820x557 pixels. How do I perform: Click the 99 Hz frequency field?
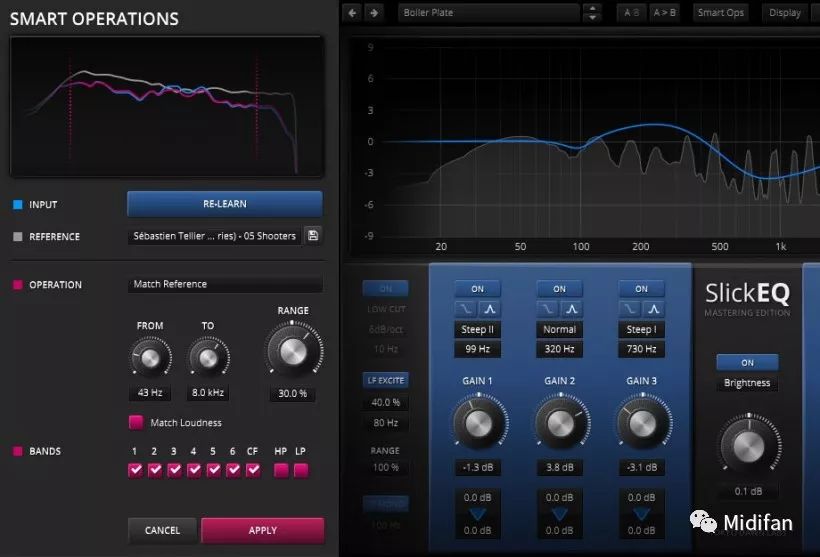pos(477,349)
